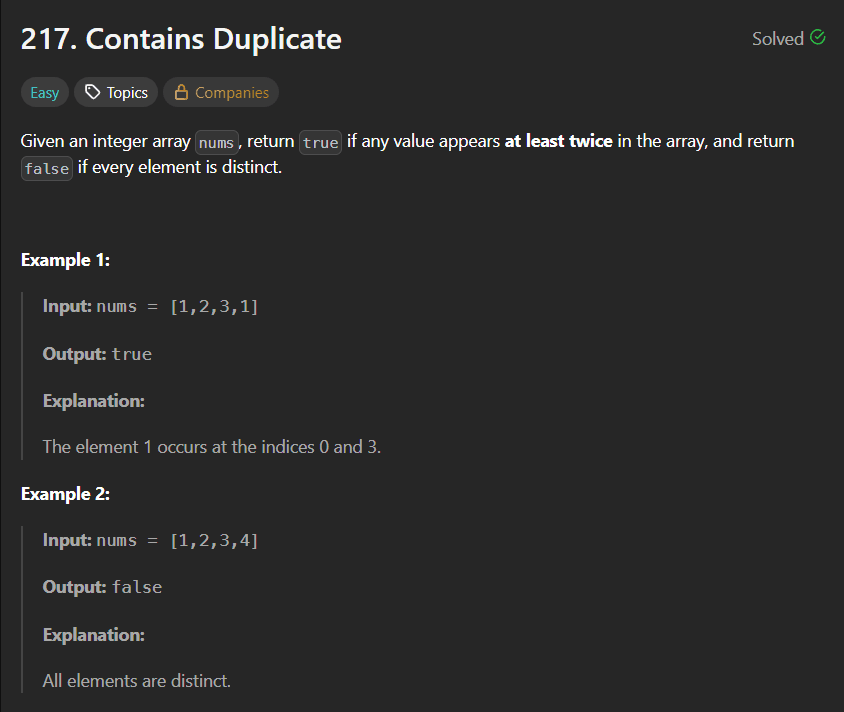Expand the Example 1 heading

65,259
